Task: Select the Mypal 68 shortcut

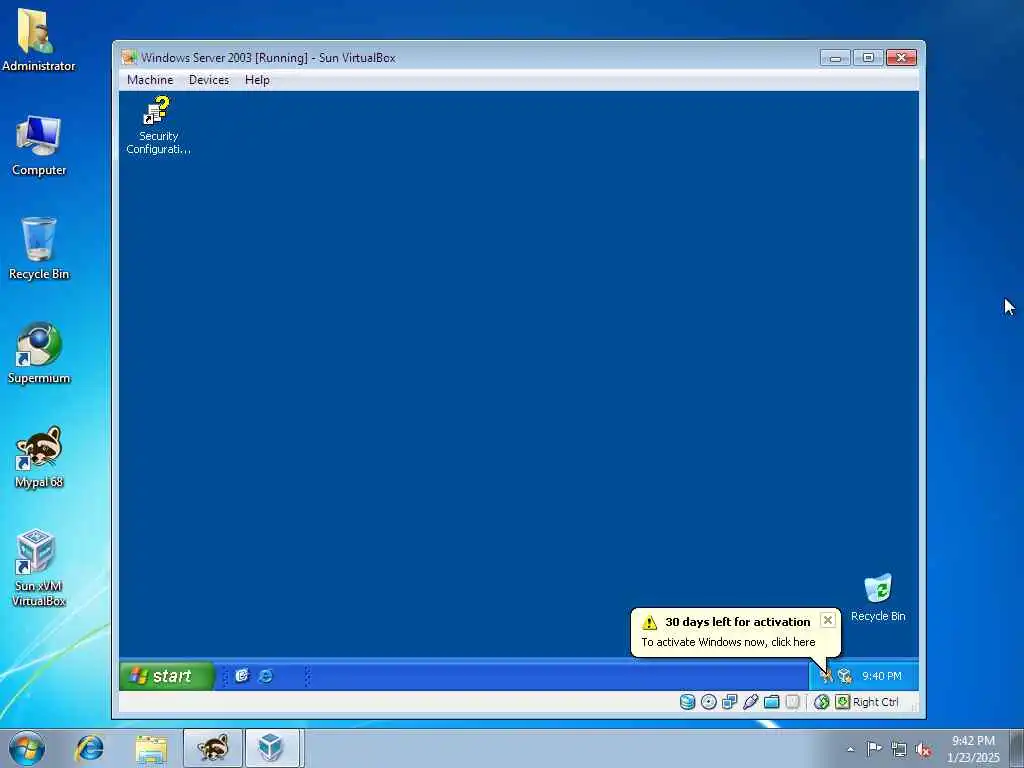Action: [39, 457]
